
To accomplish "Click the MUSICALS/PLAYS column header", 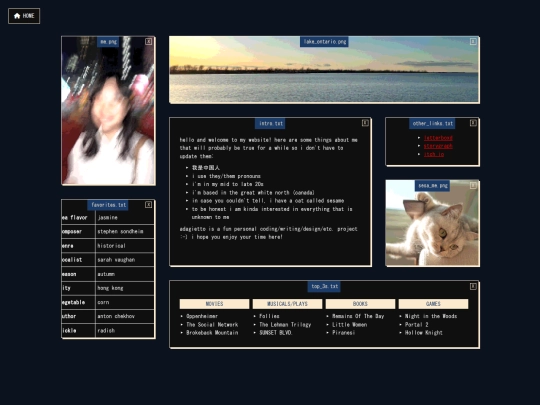I will point(287,304).
